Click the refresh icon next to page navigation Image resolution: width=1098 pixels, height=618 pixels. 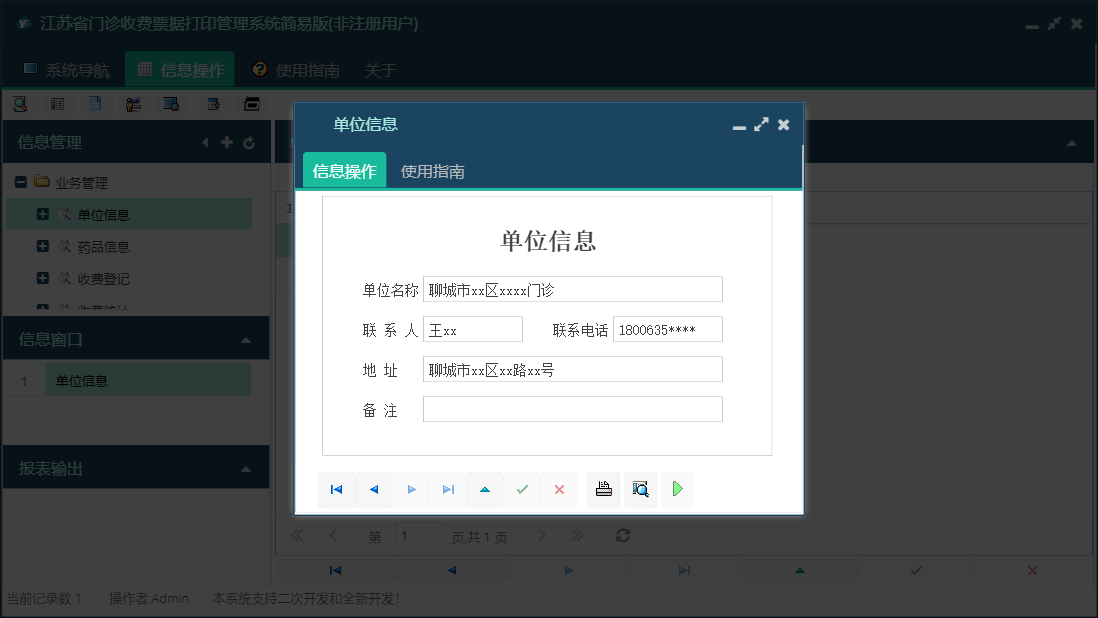click(x=622, y=535)
